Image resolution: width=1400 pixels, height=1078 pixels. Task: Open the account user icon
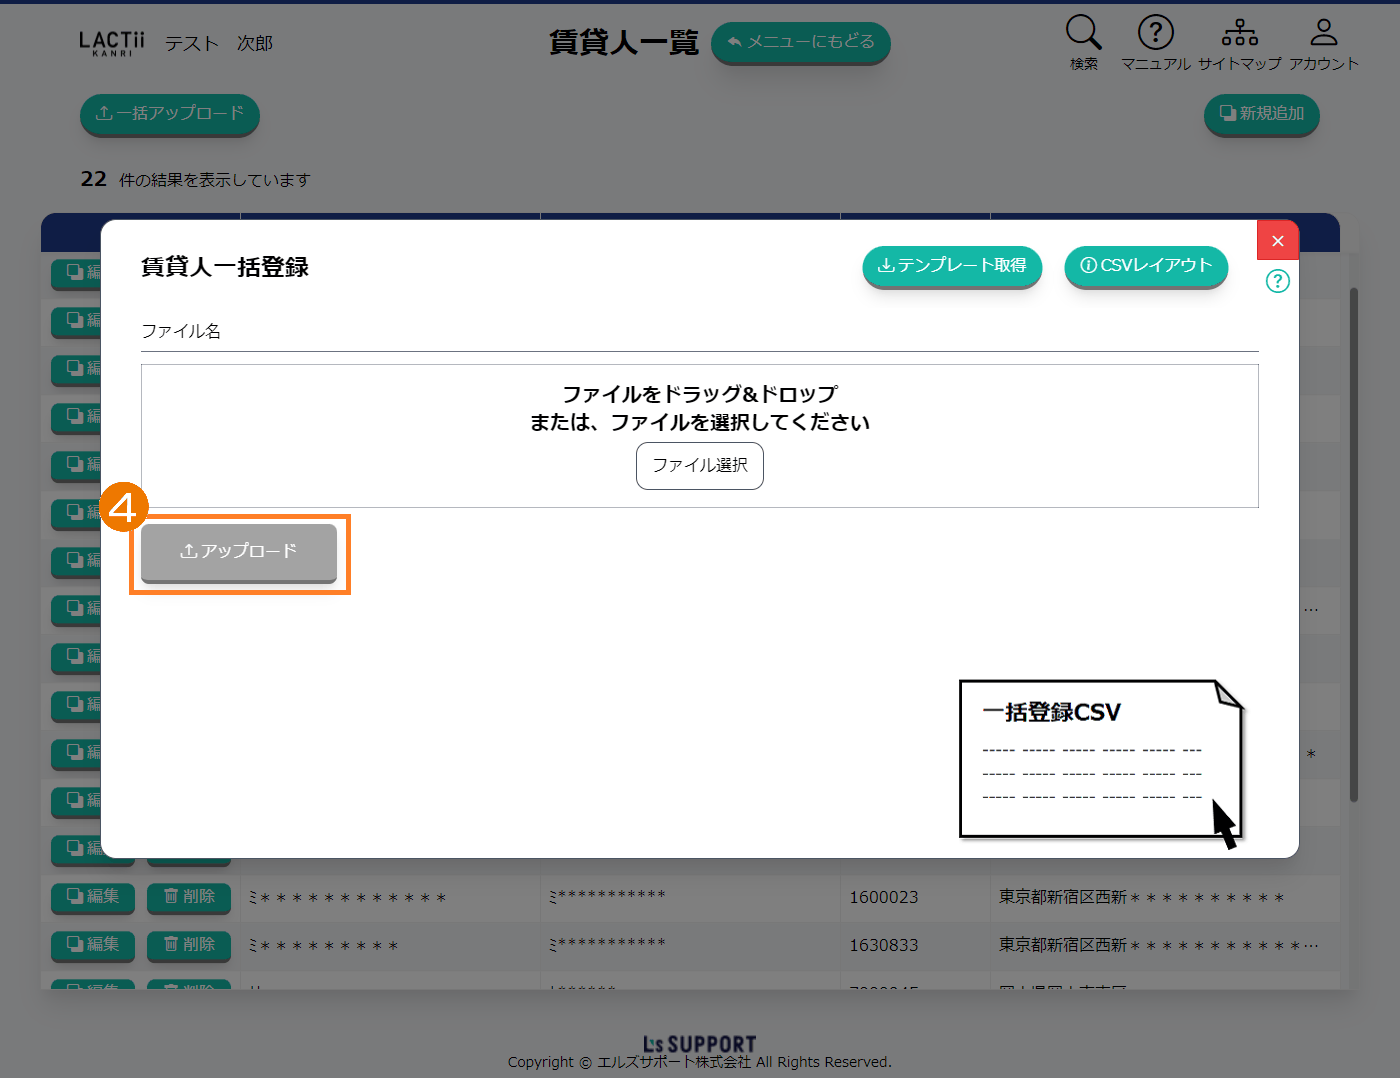point(1323,33)
